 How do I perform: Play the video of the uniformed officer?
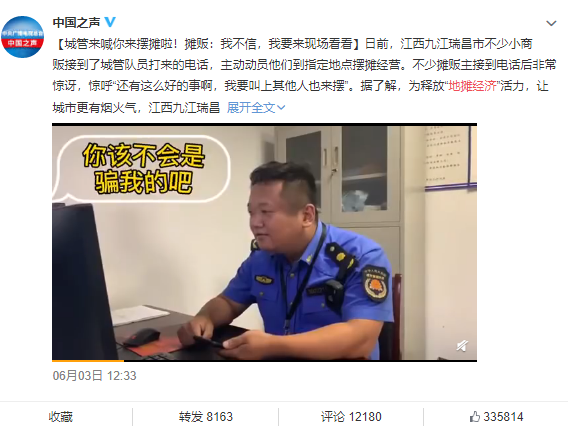(x=264, y=242)
